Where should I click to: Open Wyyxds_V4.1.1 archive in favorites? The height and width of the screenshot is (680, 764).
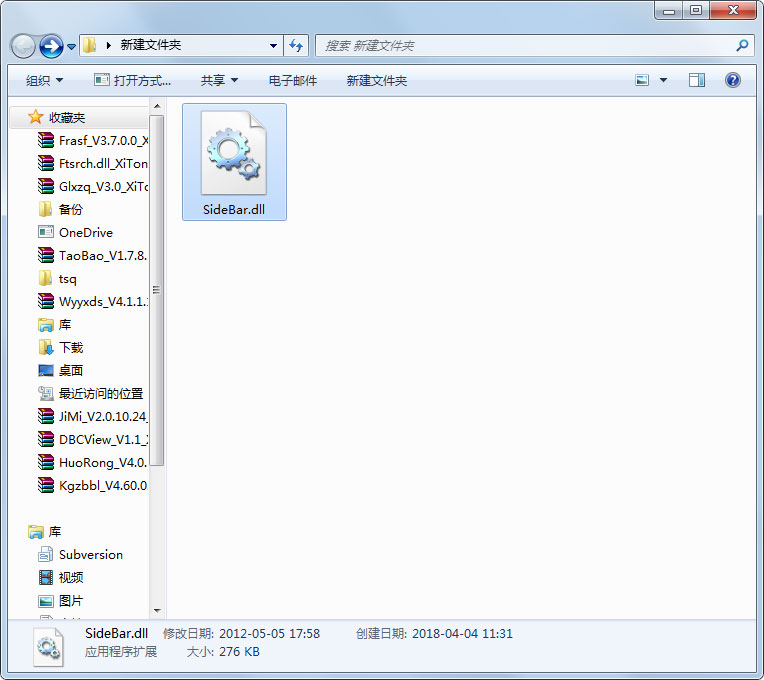93,302
